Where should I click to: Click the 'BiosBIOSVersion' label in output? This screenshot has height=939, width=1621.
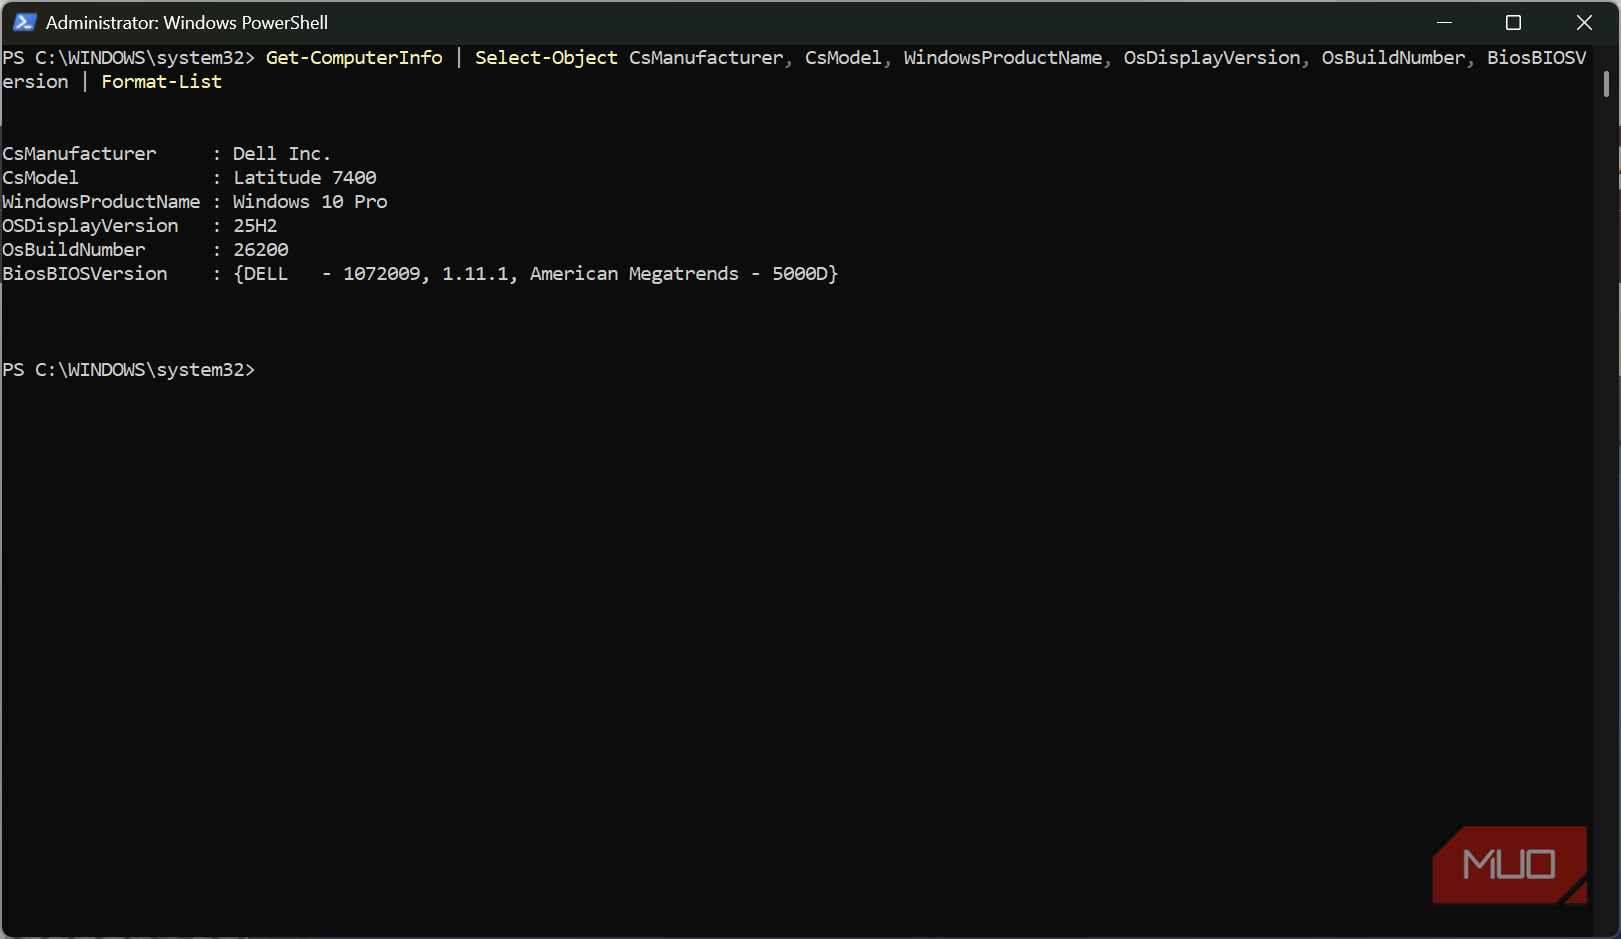point(85,274)
